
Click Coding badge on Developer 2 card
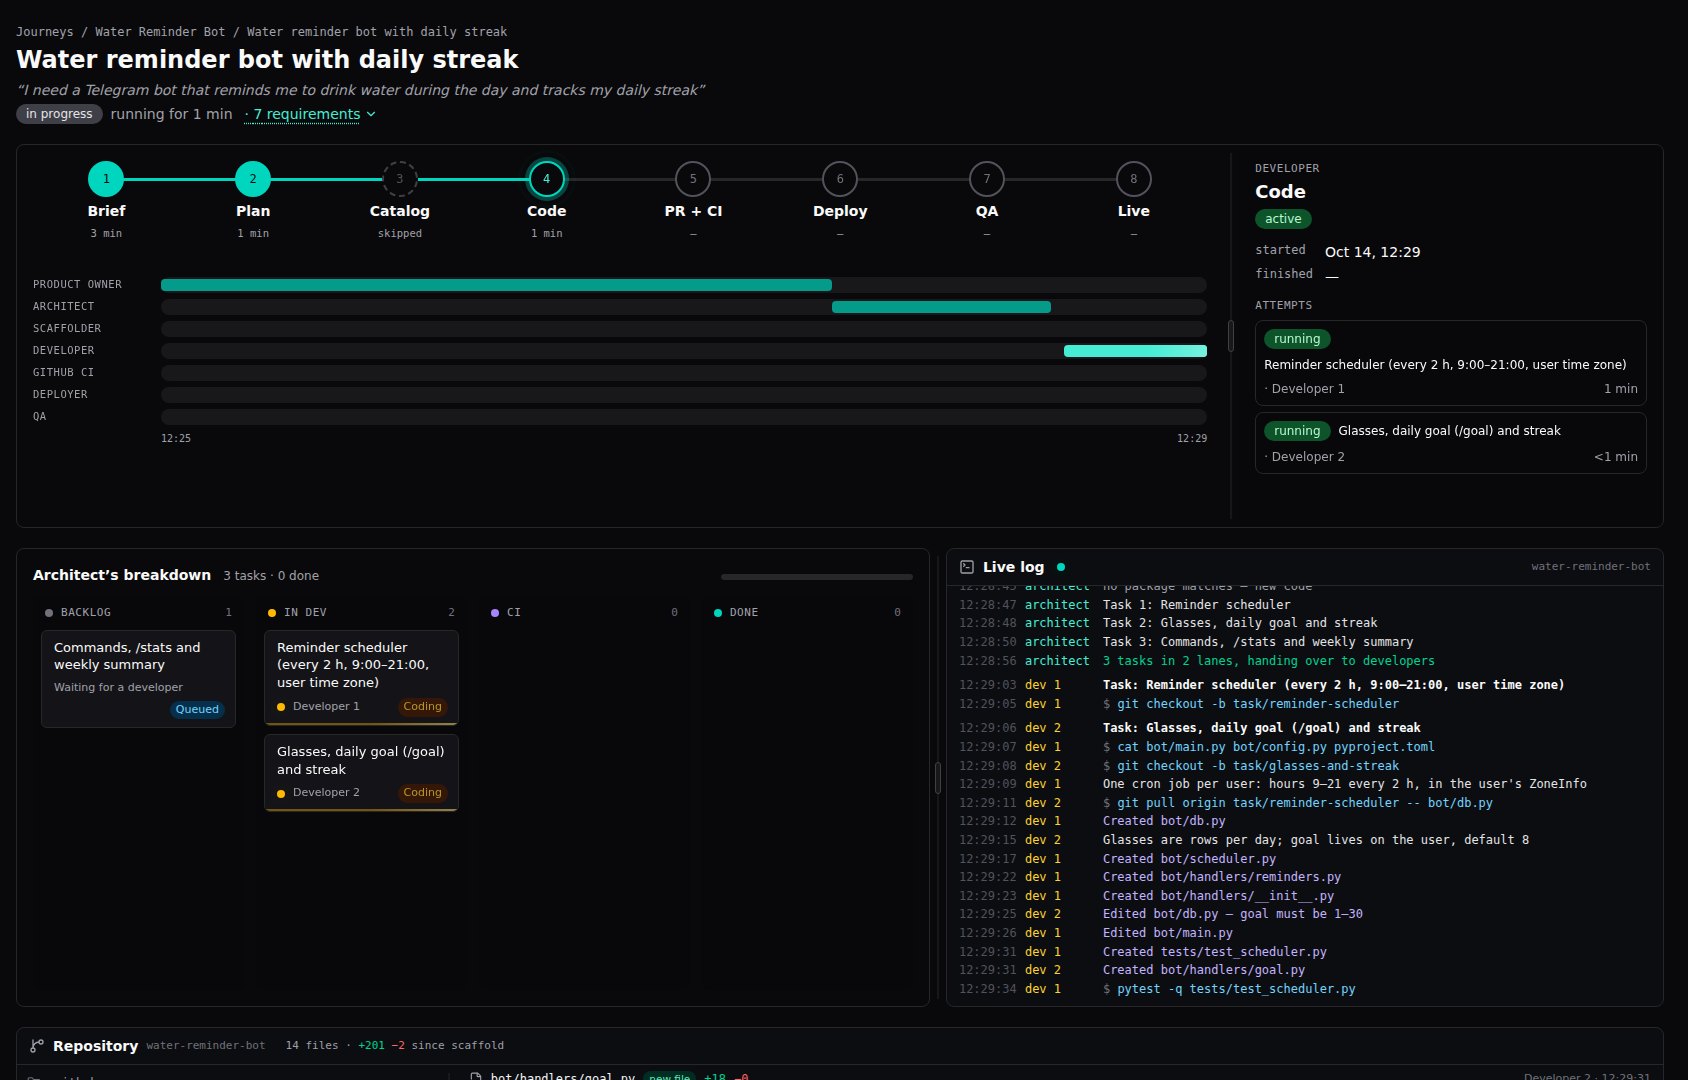coord(422,792)
